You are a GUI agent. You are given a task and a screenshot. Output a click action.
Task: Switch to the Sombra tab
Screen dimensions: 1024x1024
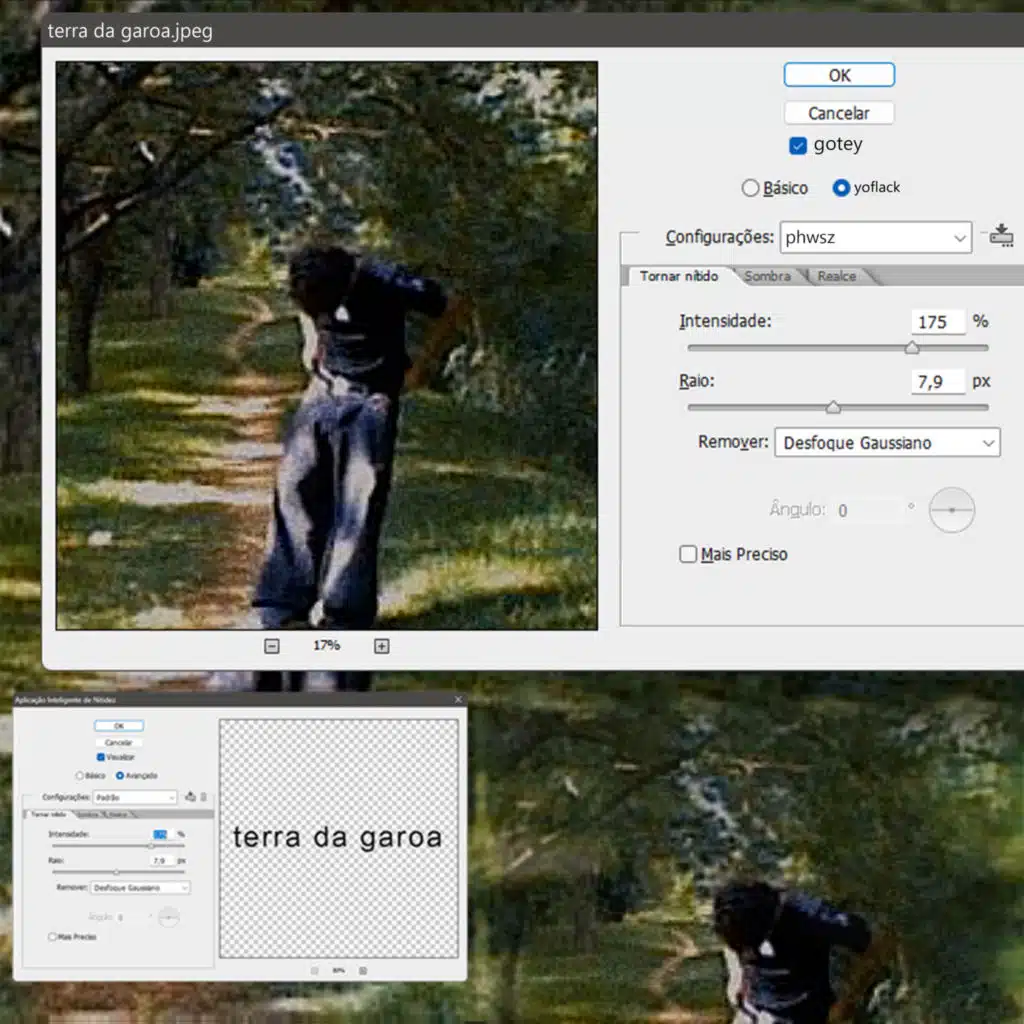[x=767, y=276]
